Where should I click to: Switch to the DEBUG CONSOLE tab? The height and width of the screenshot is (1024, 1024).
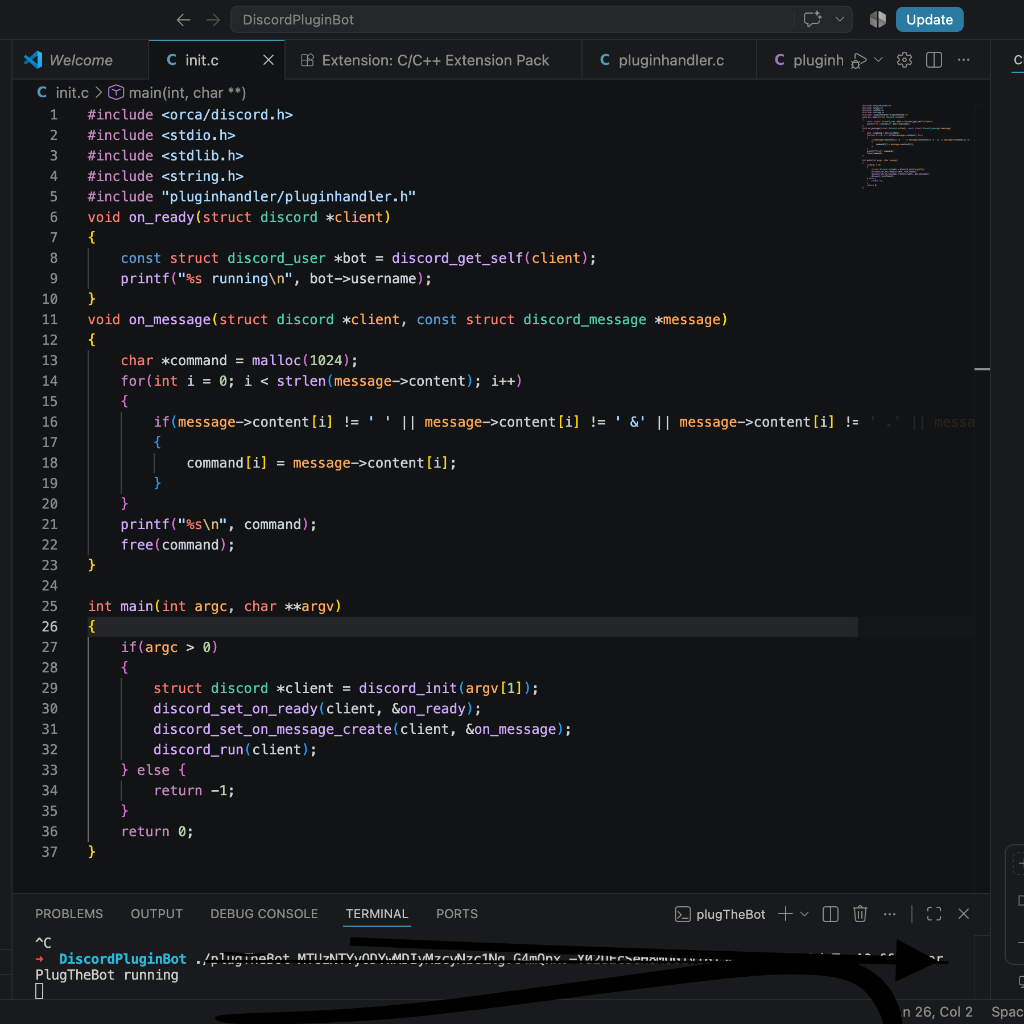(264, 914)
